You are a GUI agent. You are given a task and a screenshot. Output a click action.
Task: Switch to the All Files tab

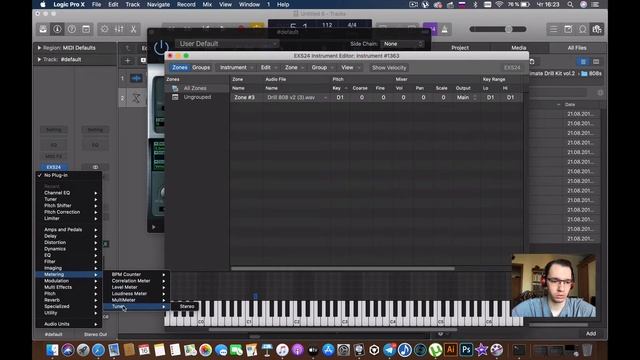(x=577, y=48)
